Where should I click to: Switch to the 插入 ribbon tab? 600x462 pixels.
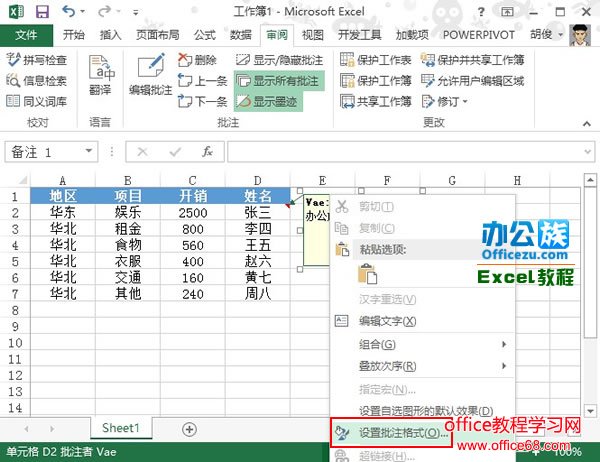pos(110,35)
